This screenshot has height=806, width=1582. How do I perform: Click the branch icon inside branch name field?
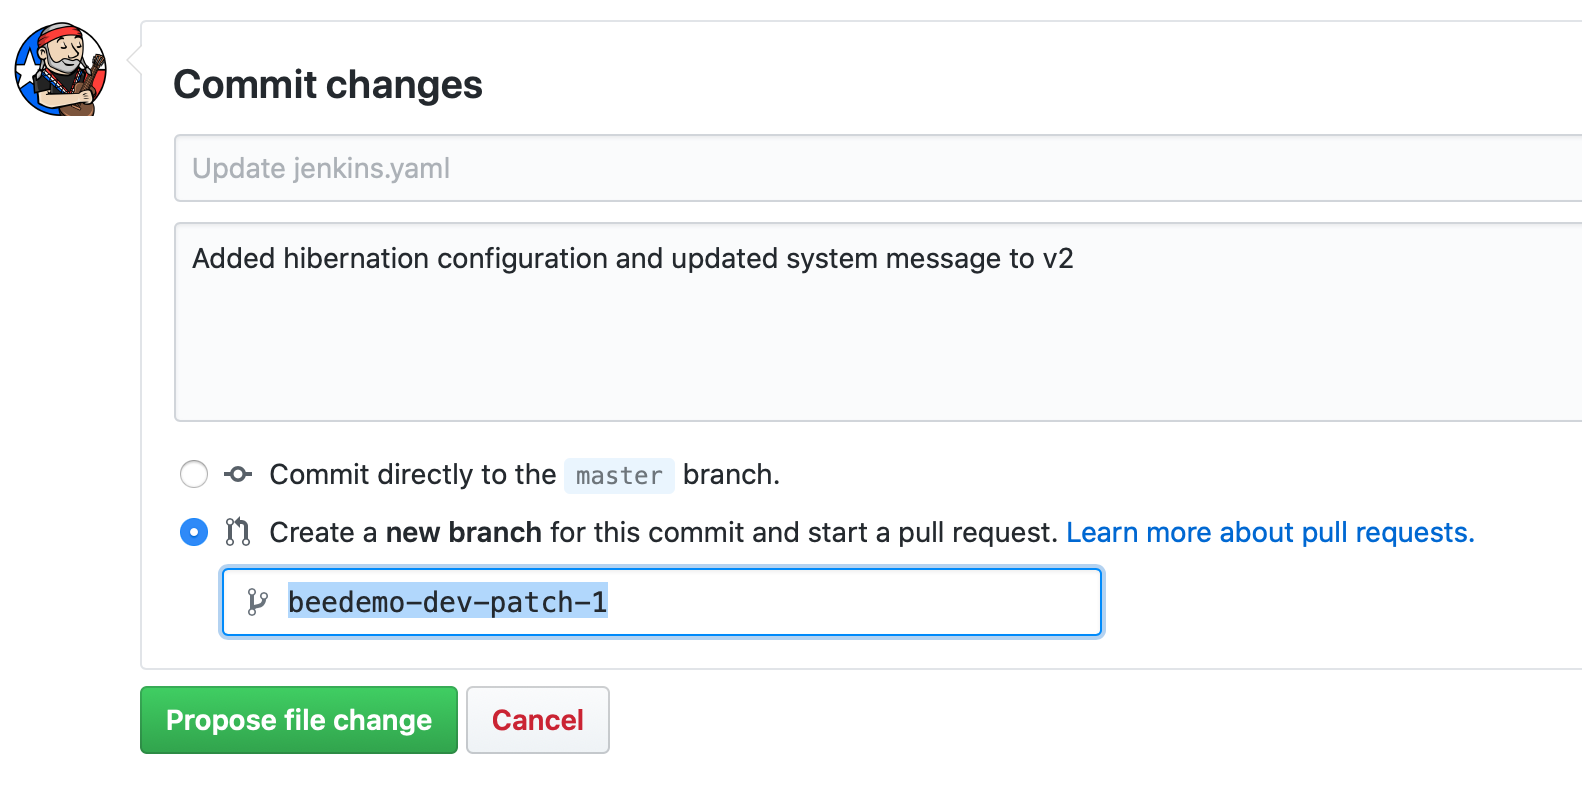pos(258,602)
